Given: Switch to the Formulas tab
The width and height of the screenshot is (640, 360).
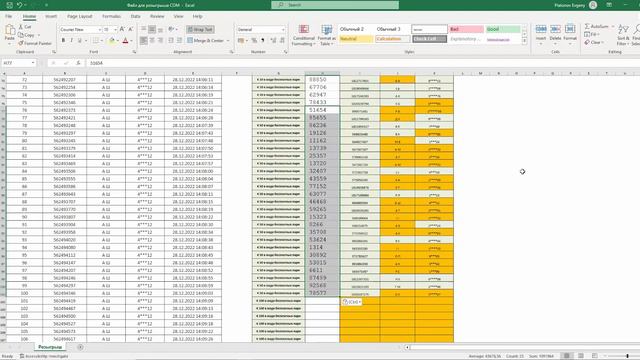Looking at the screenshot, I should tap(111, 16).
